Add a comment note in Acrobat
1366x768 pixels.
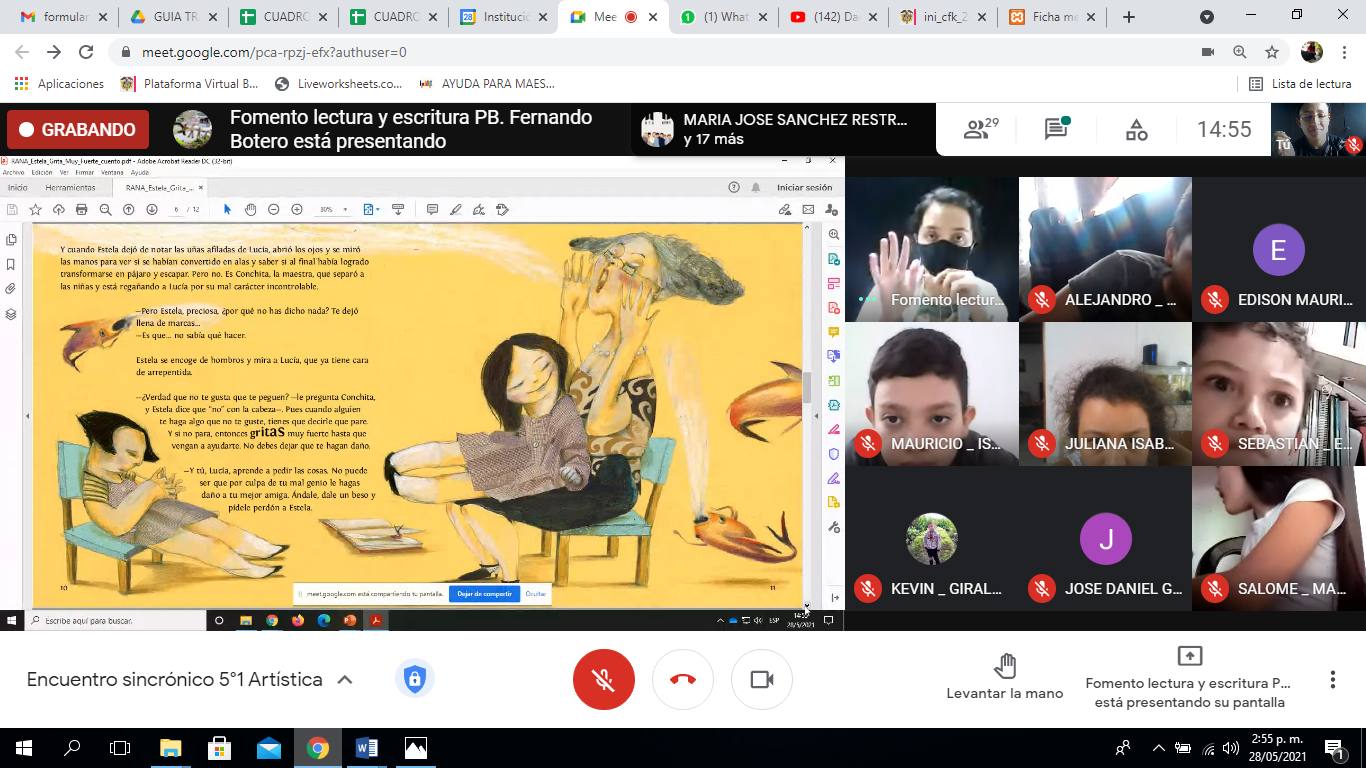(x=432, y=209)
